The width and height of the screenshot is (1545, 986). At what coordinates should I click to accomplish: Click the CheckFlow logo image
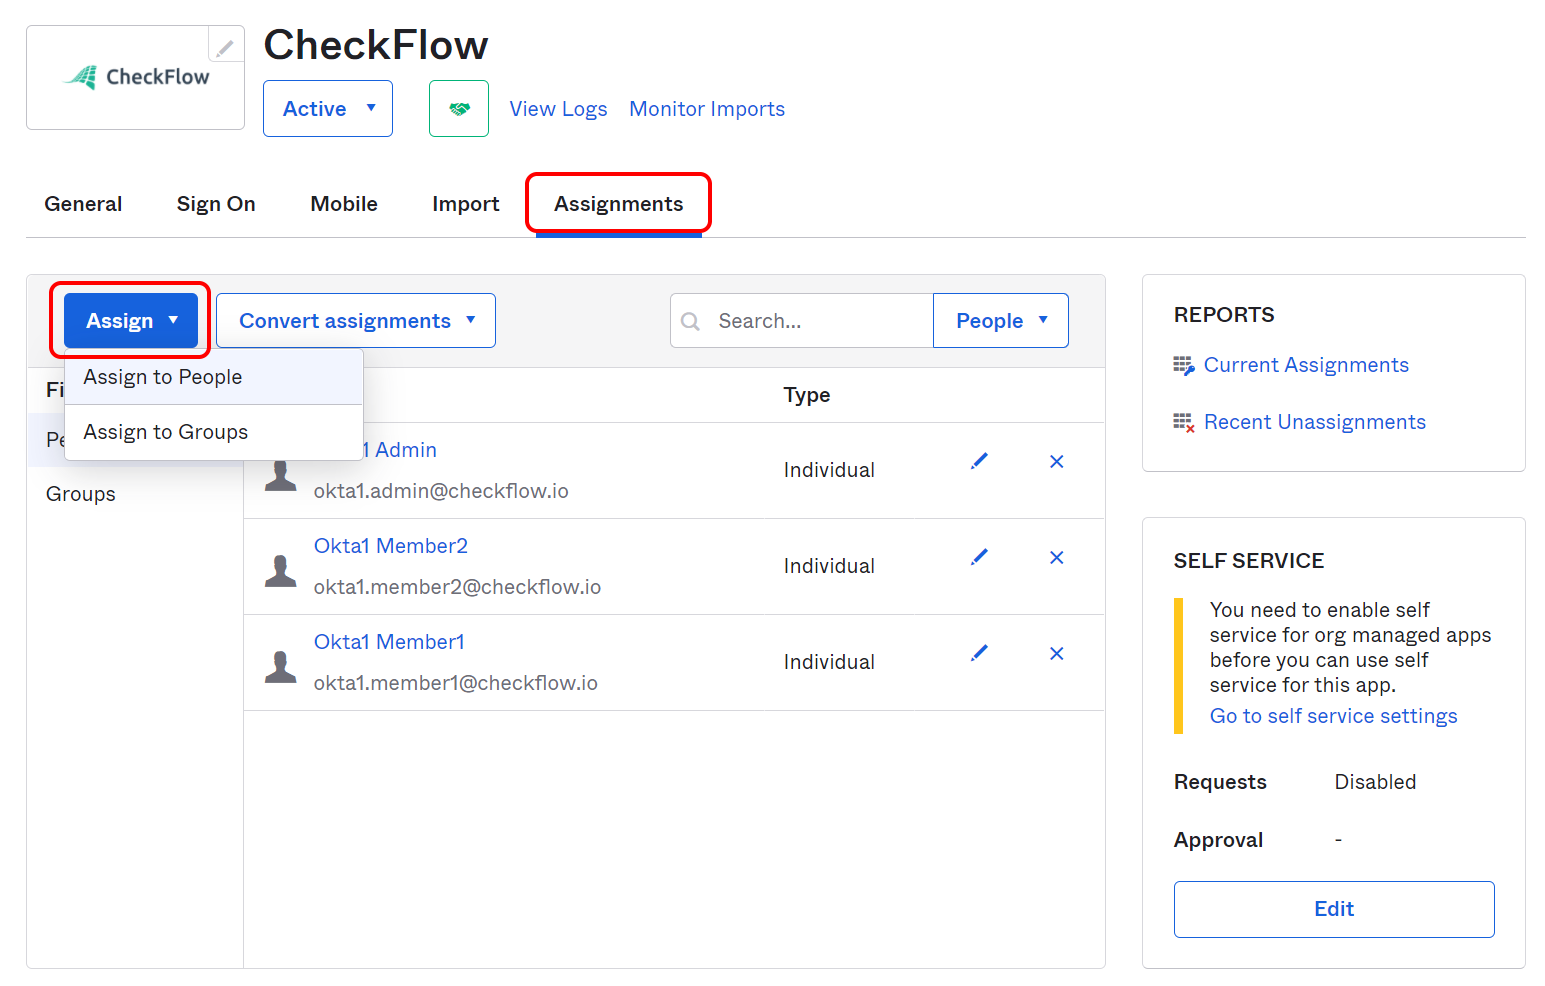137,77
